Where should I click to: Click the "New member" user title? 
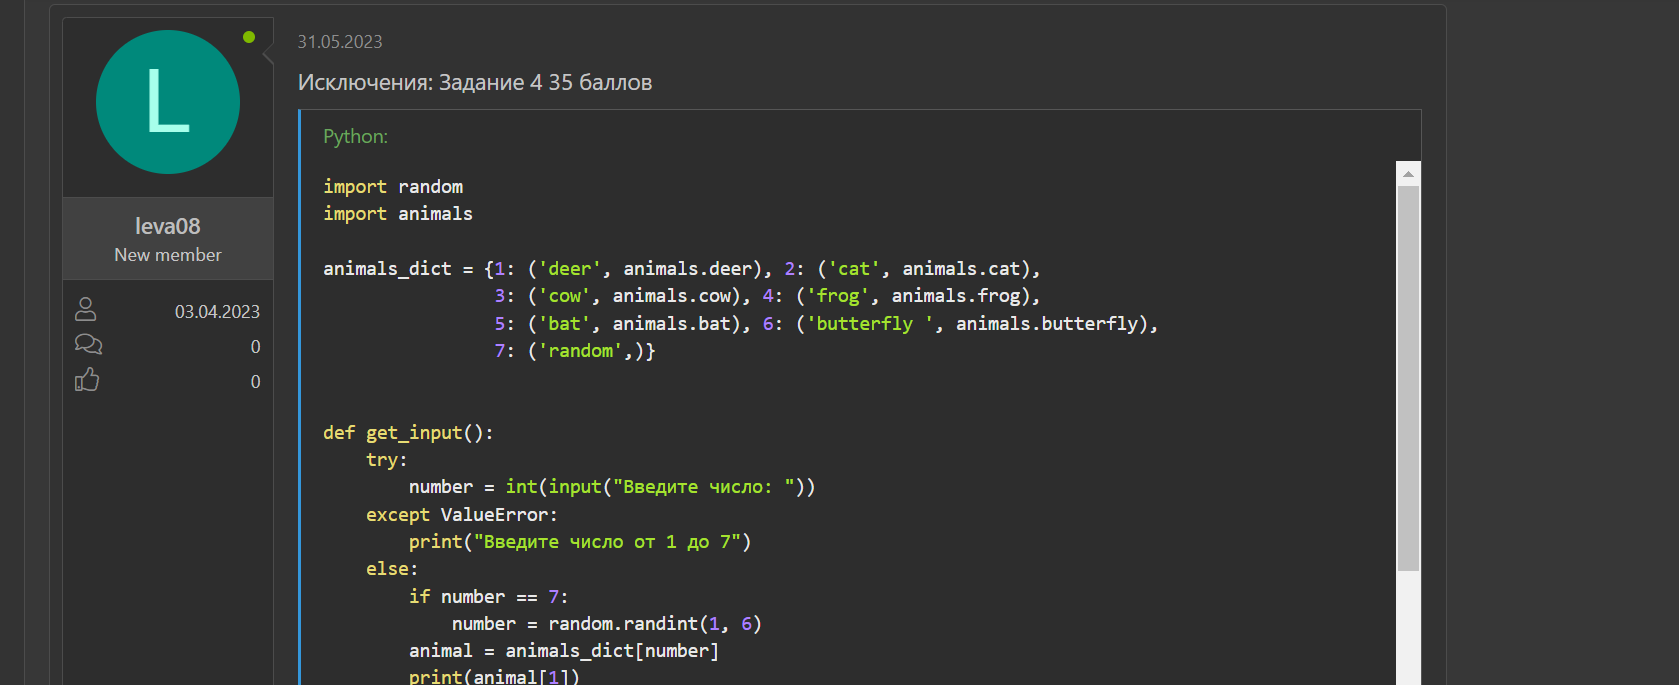point(168,255)
